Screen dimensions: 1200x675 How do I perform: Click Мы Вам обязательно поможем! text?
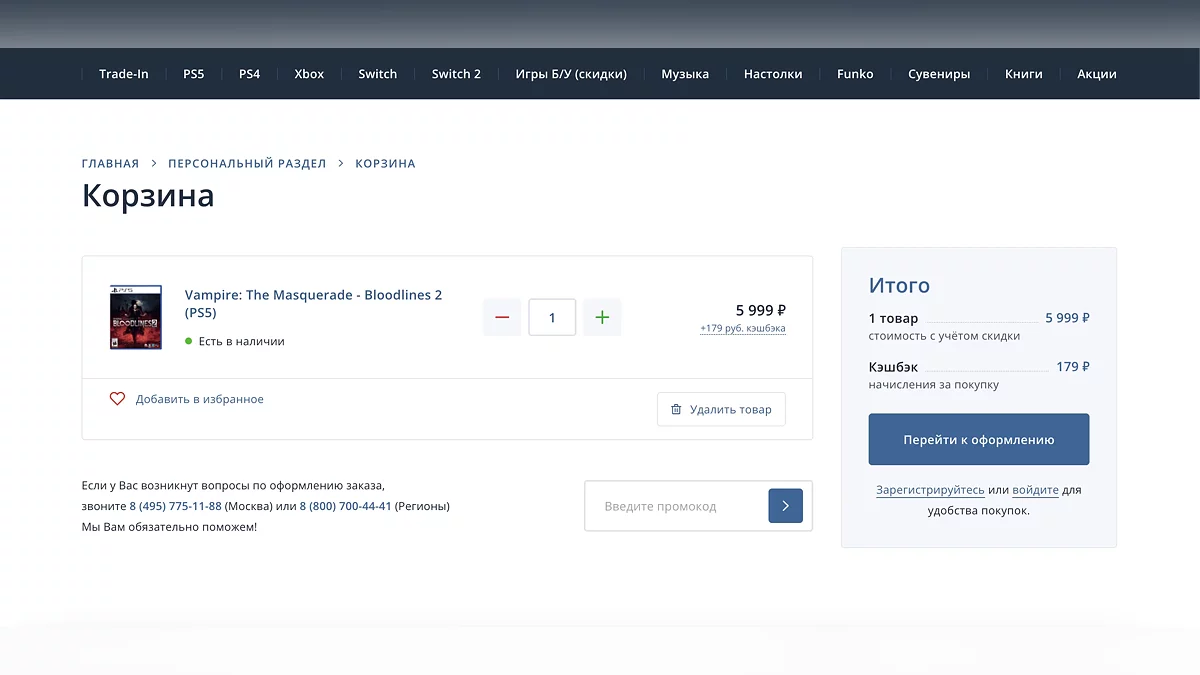[x=169, y=527]
